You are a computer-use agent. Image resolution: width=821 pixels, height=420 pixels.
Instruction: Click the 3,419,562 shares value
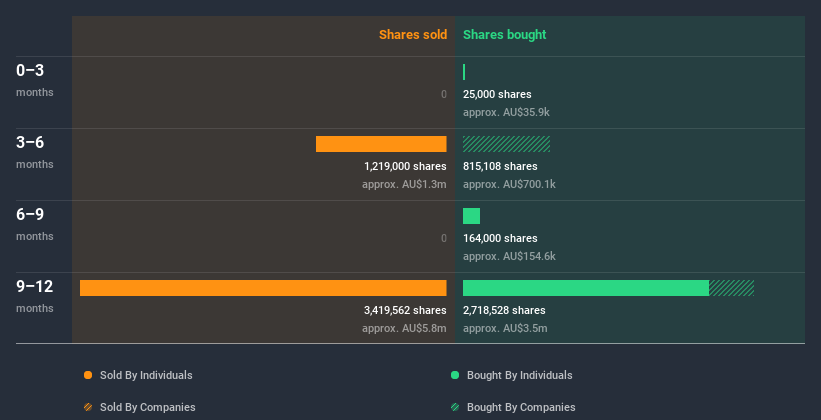pyautogui.click(x=405, y=310)
